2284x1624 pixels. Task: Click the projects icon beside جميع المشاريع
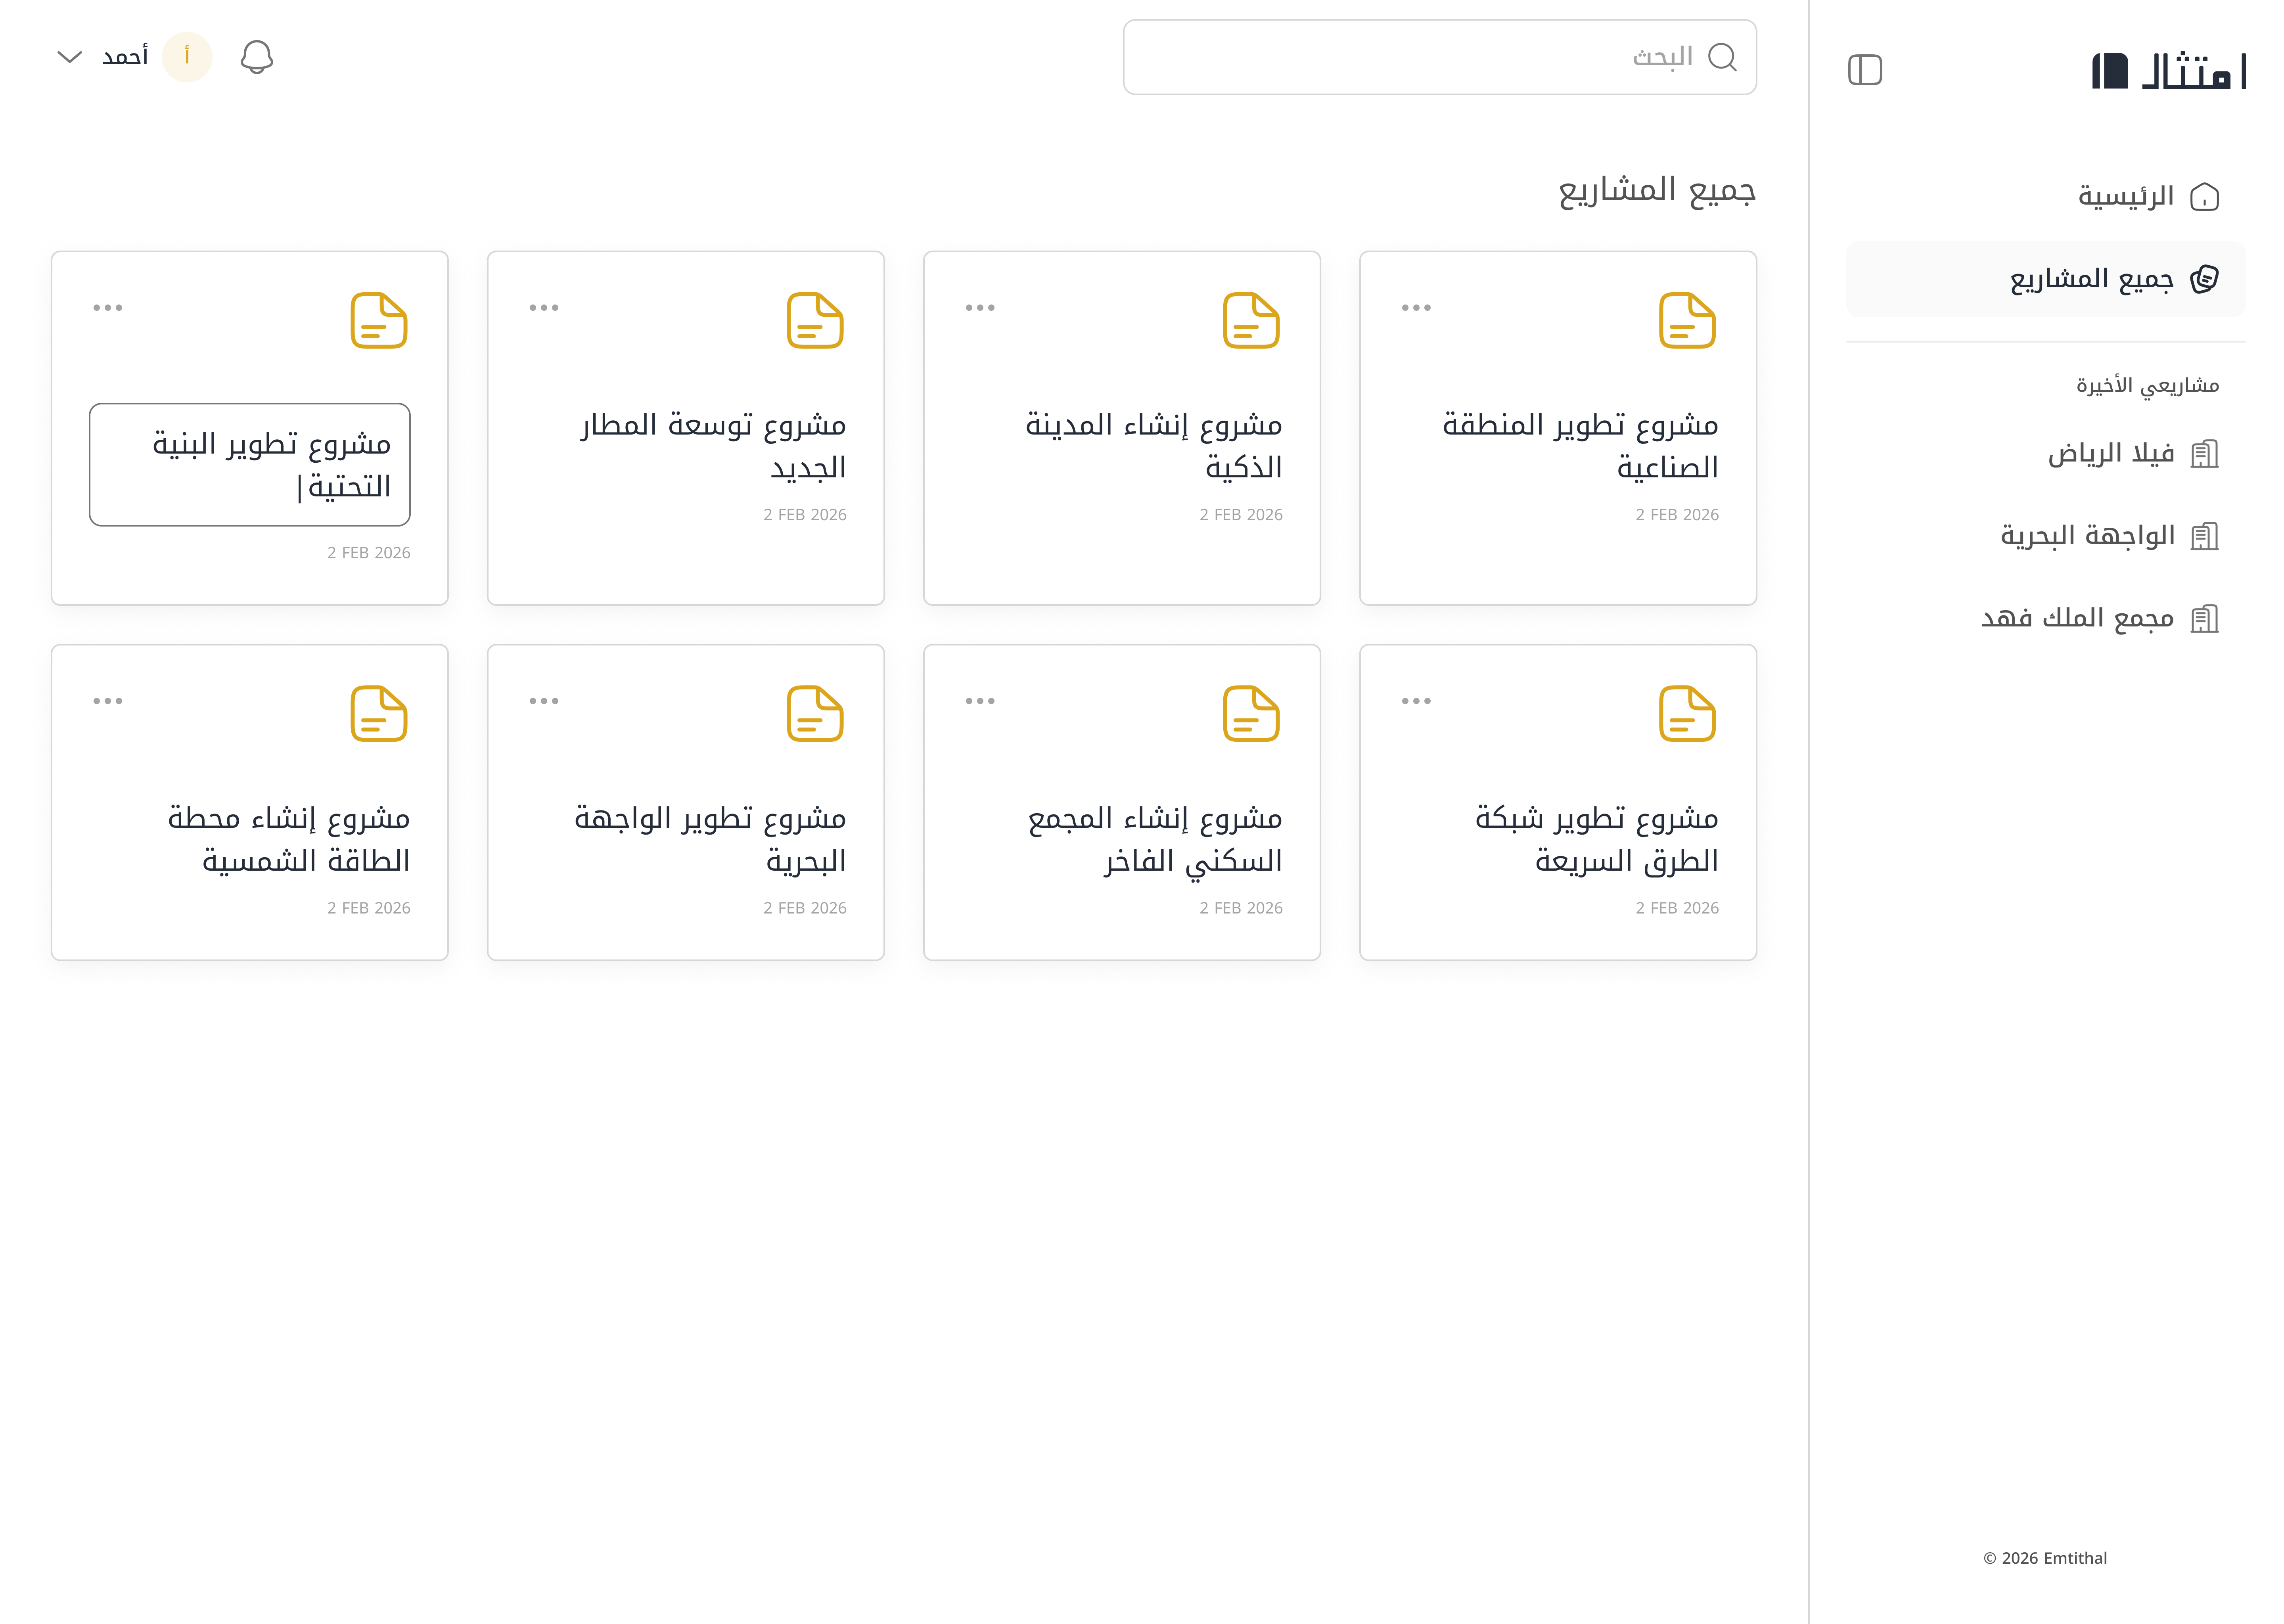[x=2206, y=279]
